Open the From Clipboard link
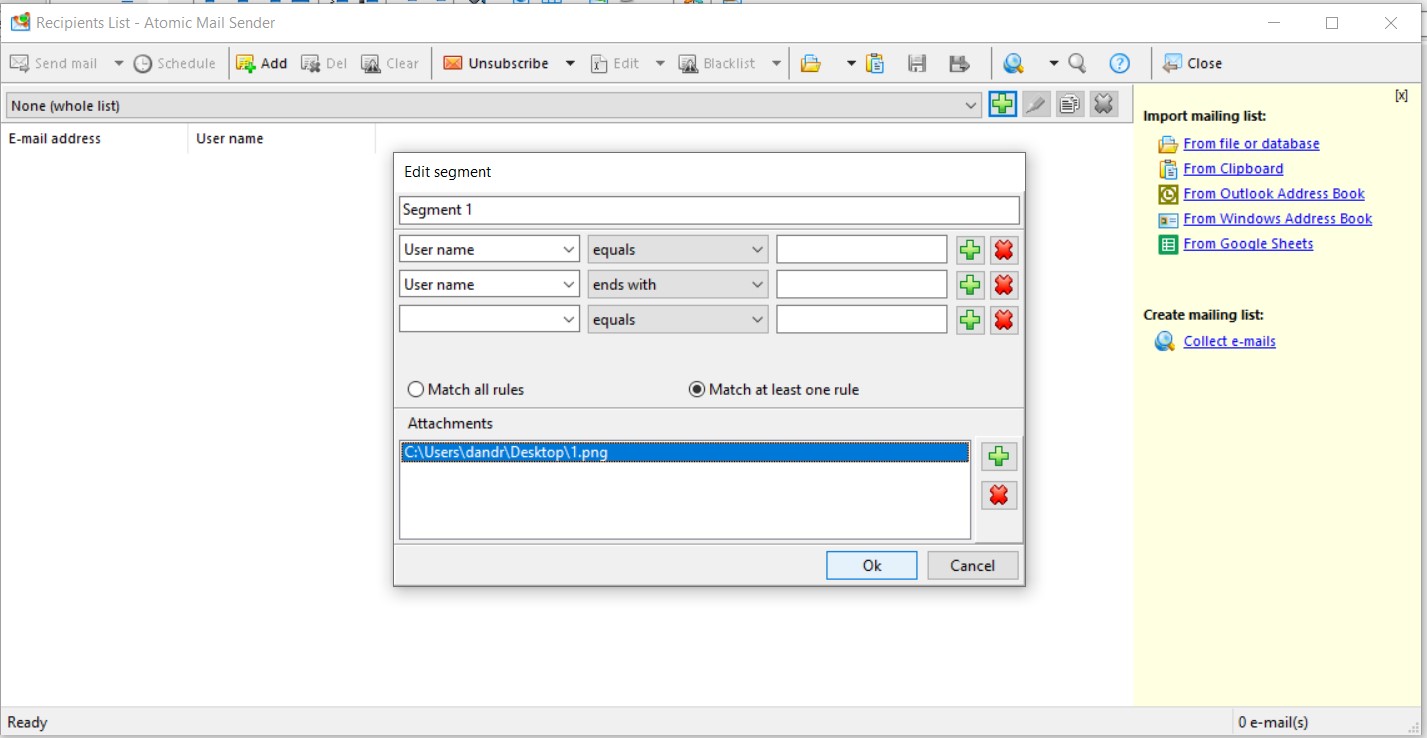 click(x=1233, y=169)
